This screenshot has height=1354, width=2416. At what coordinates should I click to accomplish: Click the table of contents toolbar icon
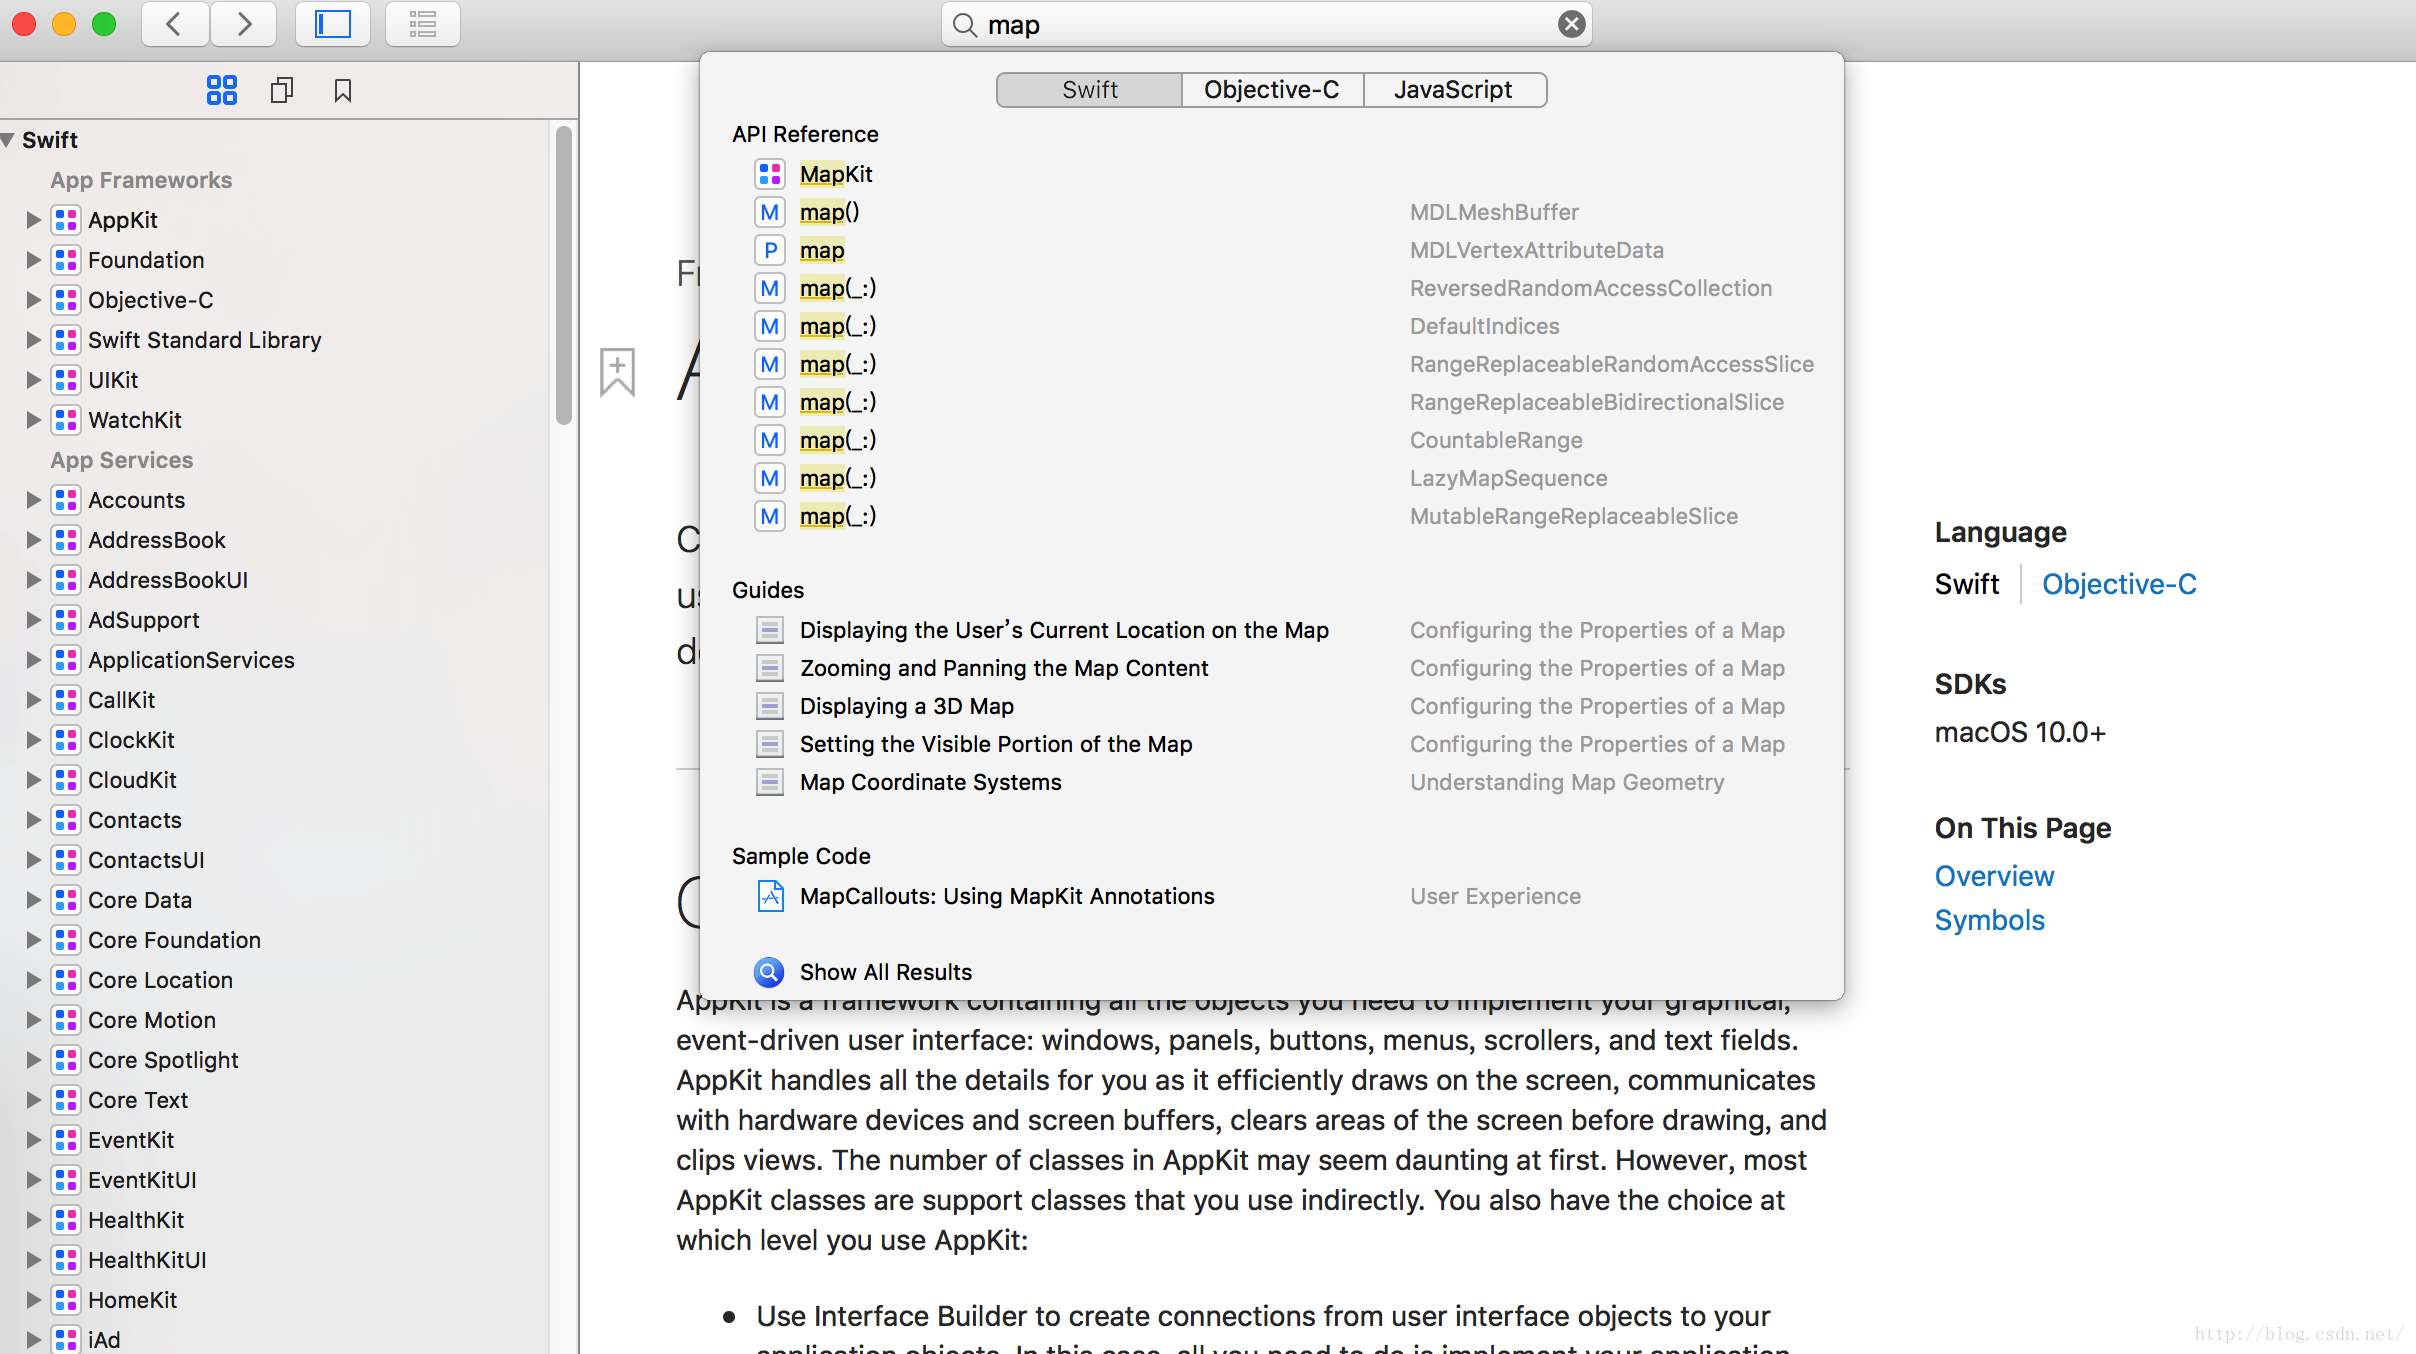click(x=422, y=24)
